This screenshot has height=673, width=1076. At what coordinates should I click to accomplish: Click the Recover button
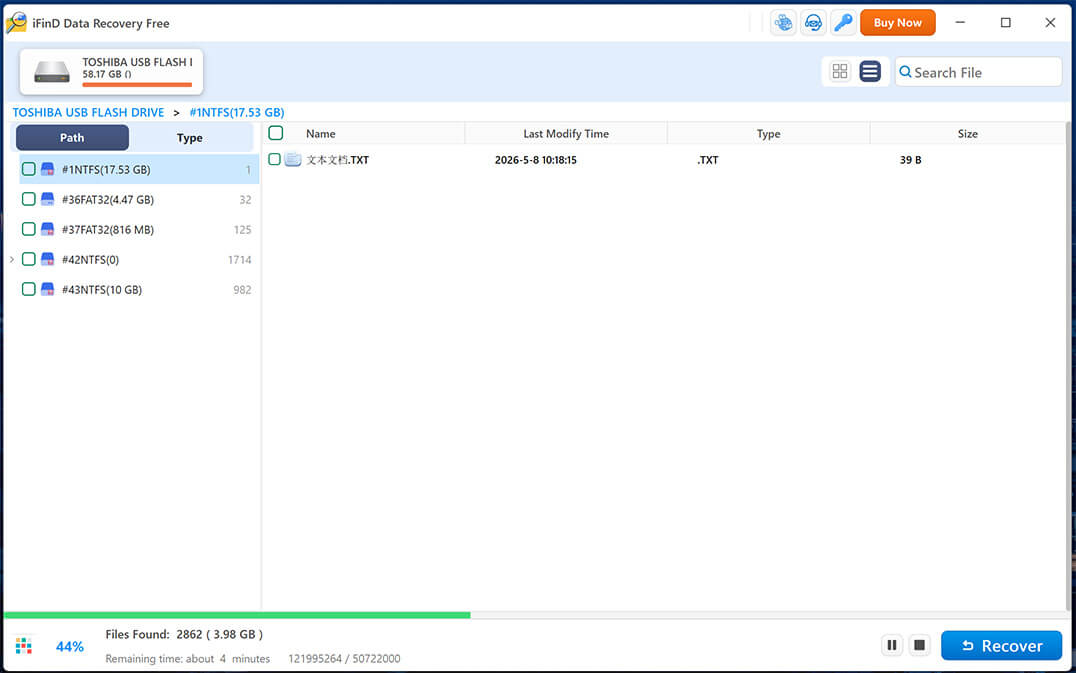(x=1001, y=646)
